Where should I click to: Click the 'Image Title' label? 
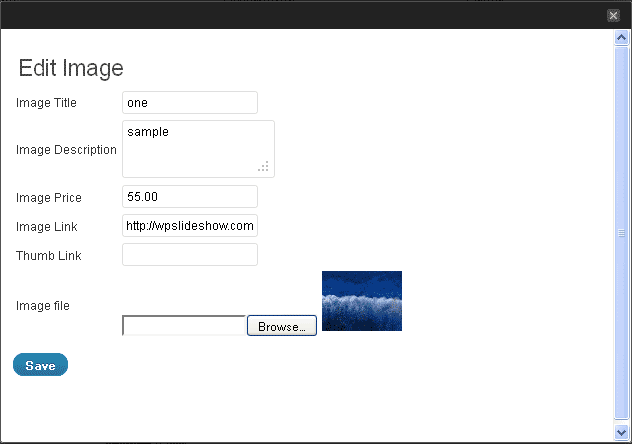pyautogui.click(x=46, y=103)
